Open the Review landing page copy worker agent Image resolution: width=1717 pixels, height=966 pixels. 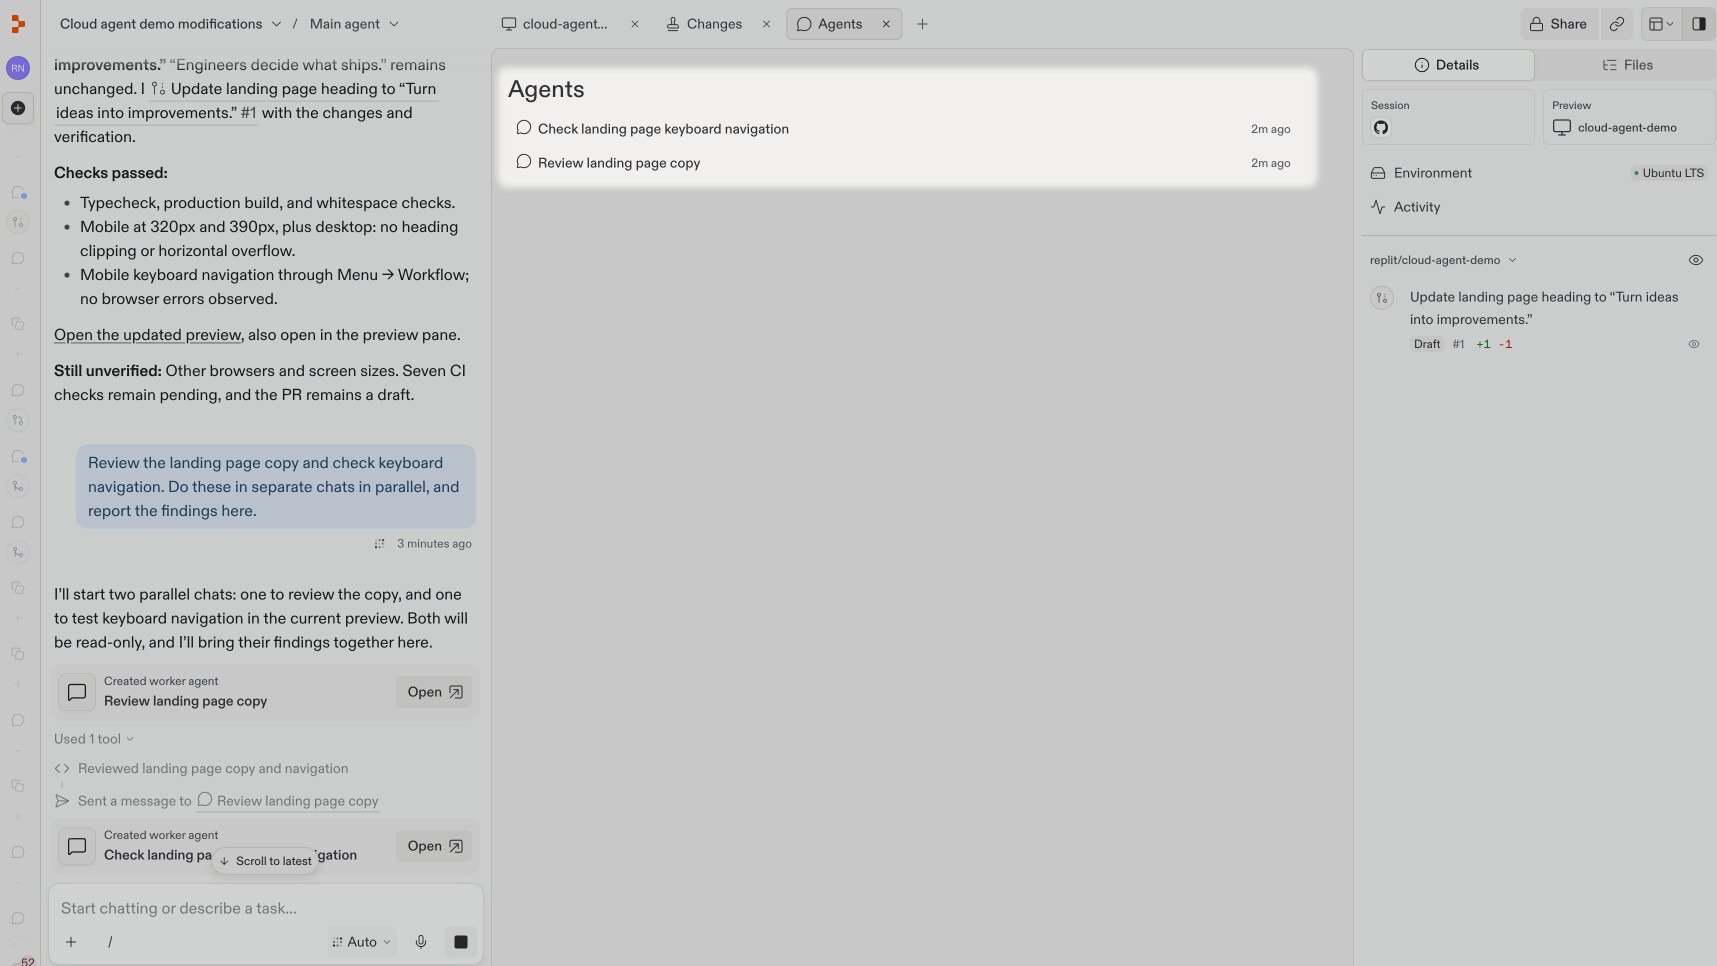(434, 692)
